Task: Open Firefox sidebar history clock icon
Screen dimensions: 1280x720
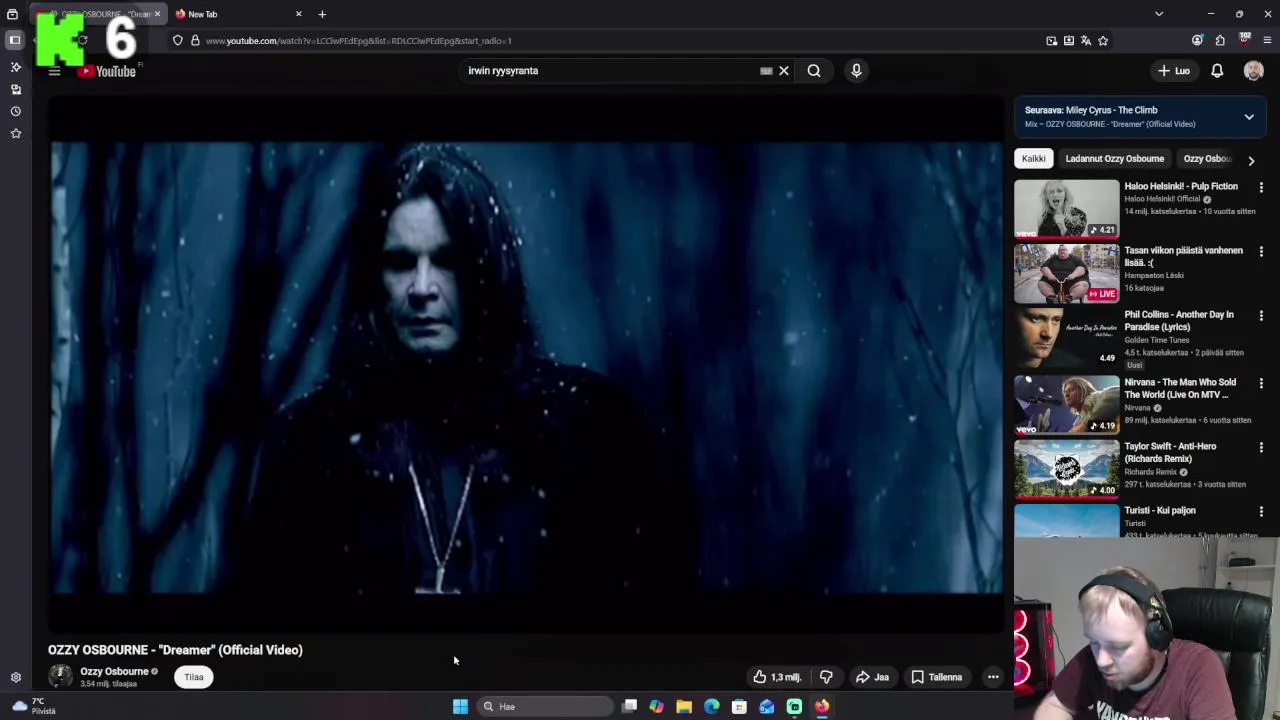Action: (x=15, y=111)
